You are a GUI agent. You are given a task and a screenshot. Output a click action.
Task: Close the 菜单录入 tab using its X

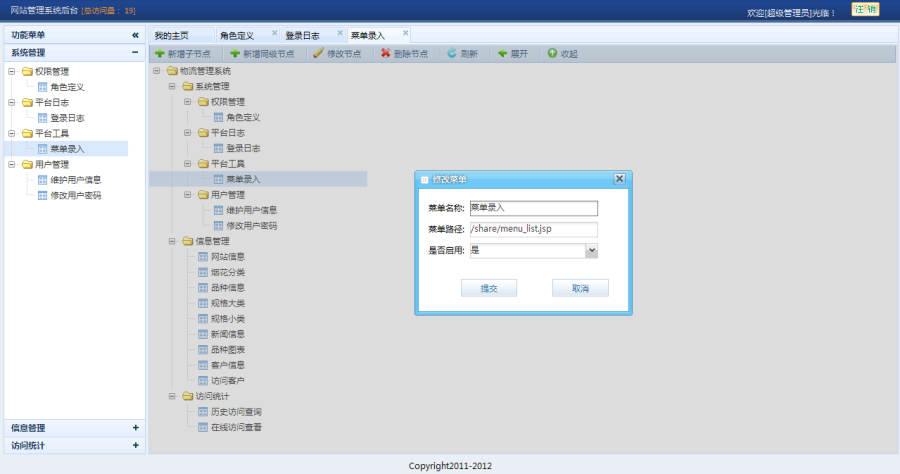tap(405, 33)
